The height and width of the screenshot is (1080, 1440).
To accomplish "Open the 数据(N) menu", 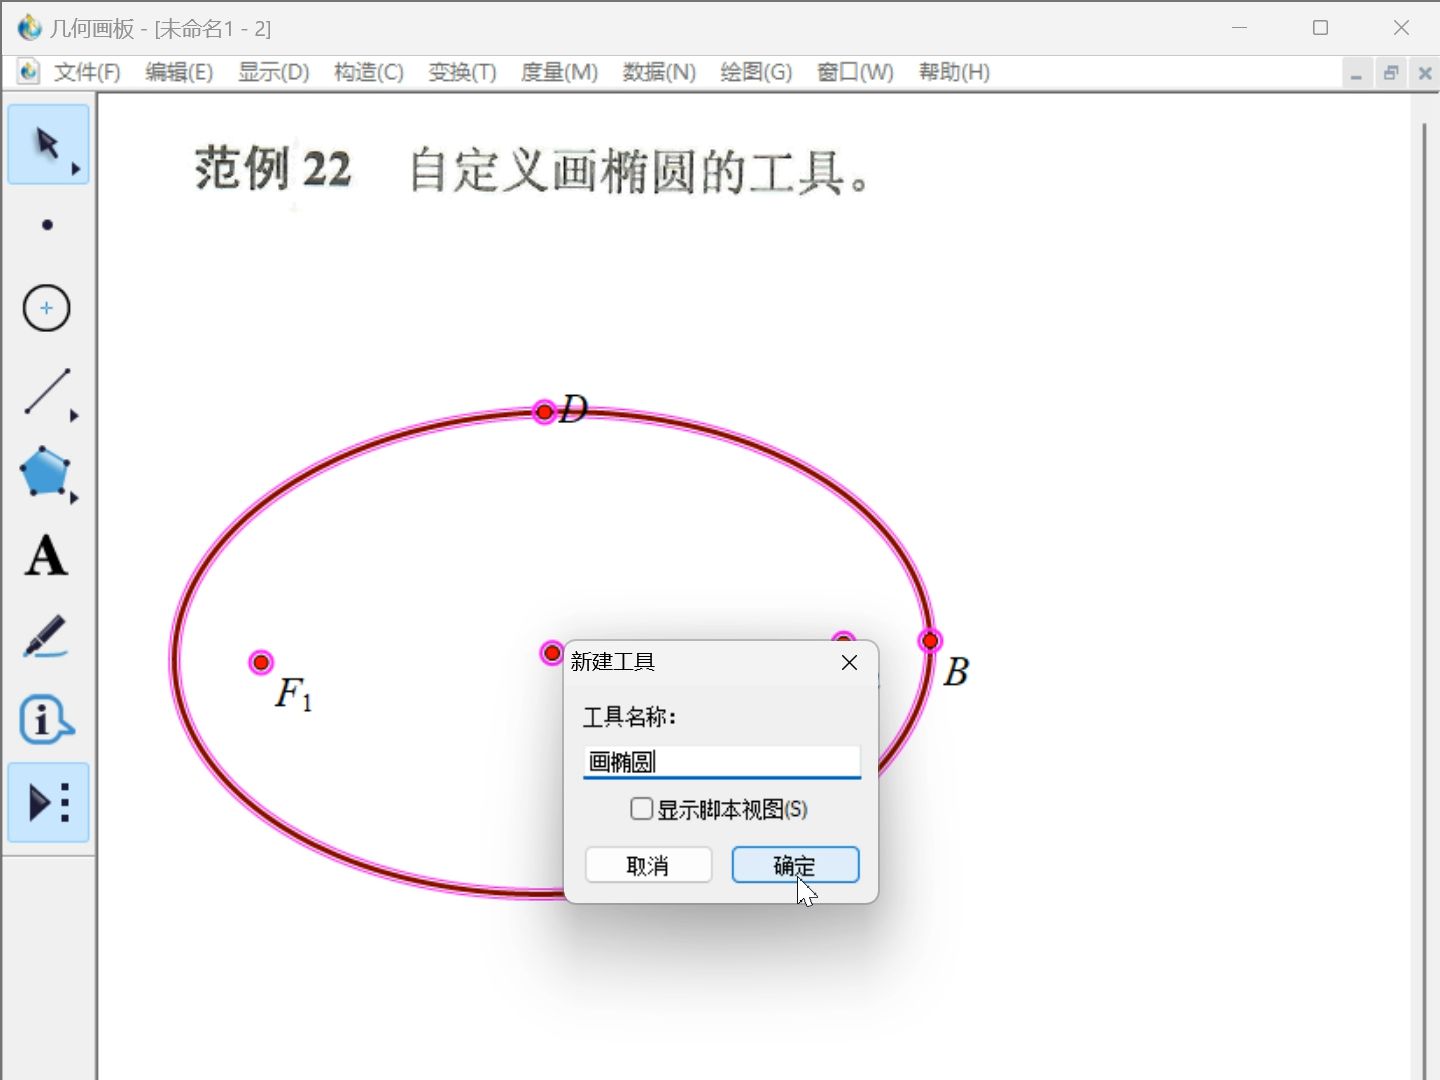I will click(x=659, y=72).
